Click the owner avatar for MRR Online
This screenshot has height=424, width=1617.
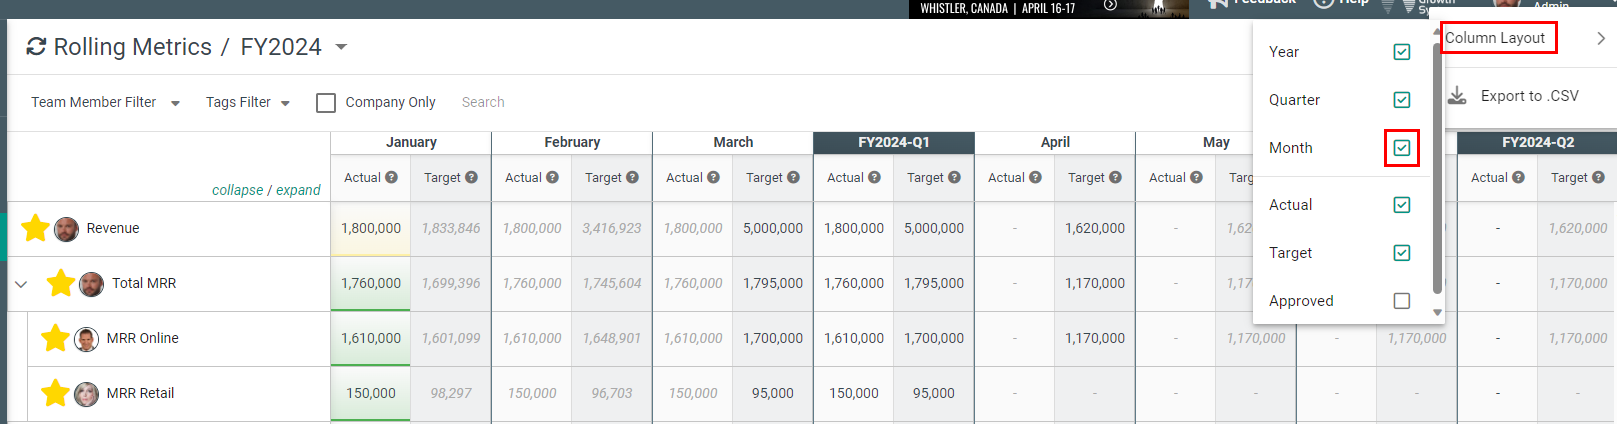tap(87, 338)
